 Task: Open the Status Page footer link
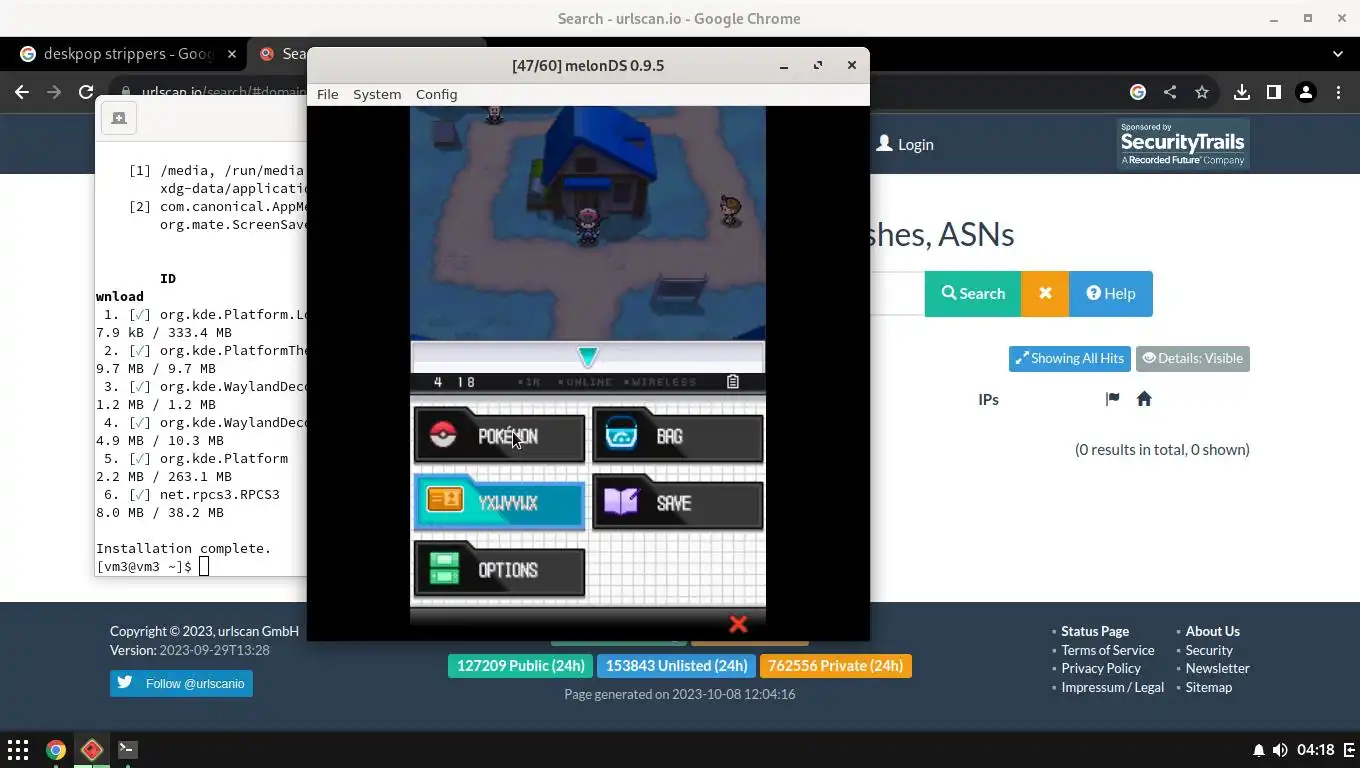(x=1095, y=631)
